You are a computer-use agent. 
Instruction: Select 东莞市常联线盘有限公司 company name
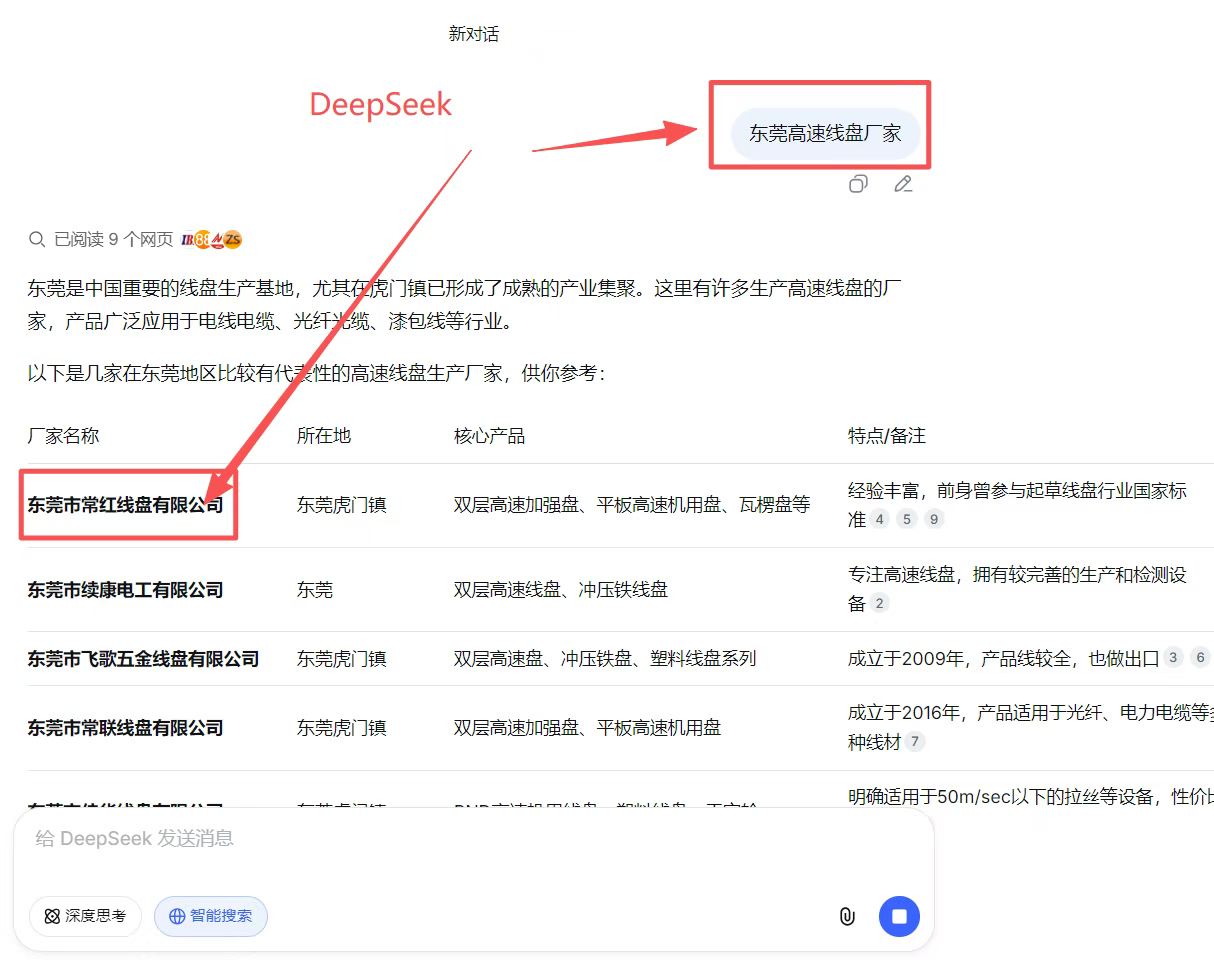(125, 728)
